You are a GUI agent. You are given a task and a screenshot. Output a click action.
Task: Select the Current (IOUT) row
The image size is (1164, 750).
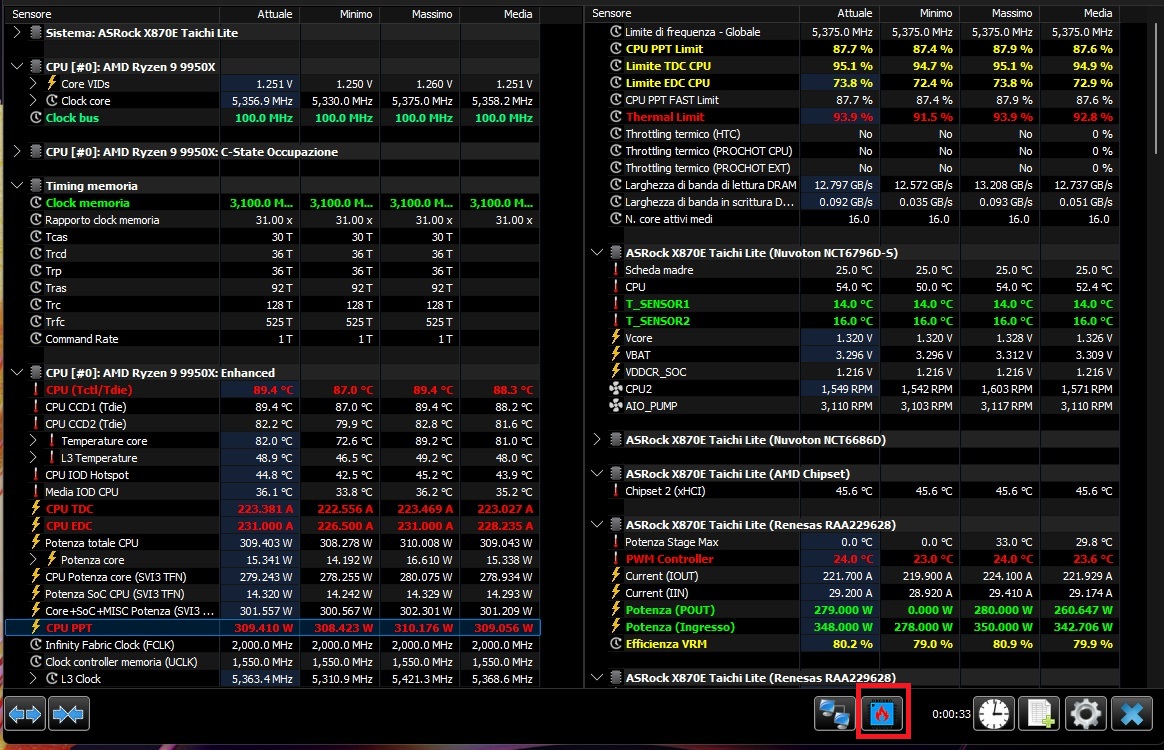point(852,575)
